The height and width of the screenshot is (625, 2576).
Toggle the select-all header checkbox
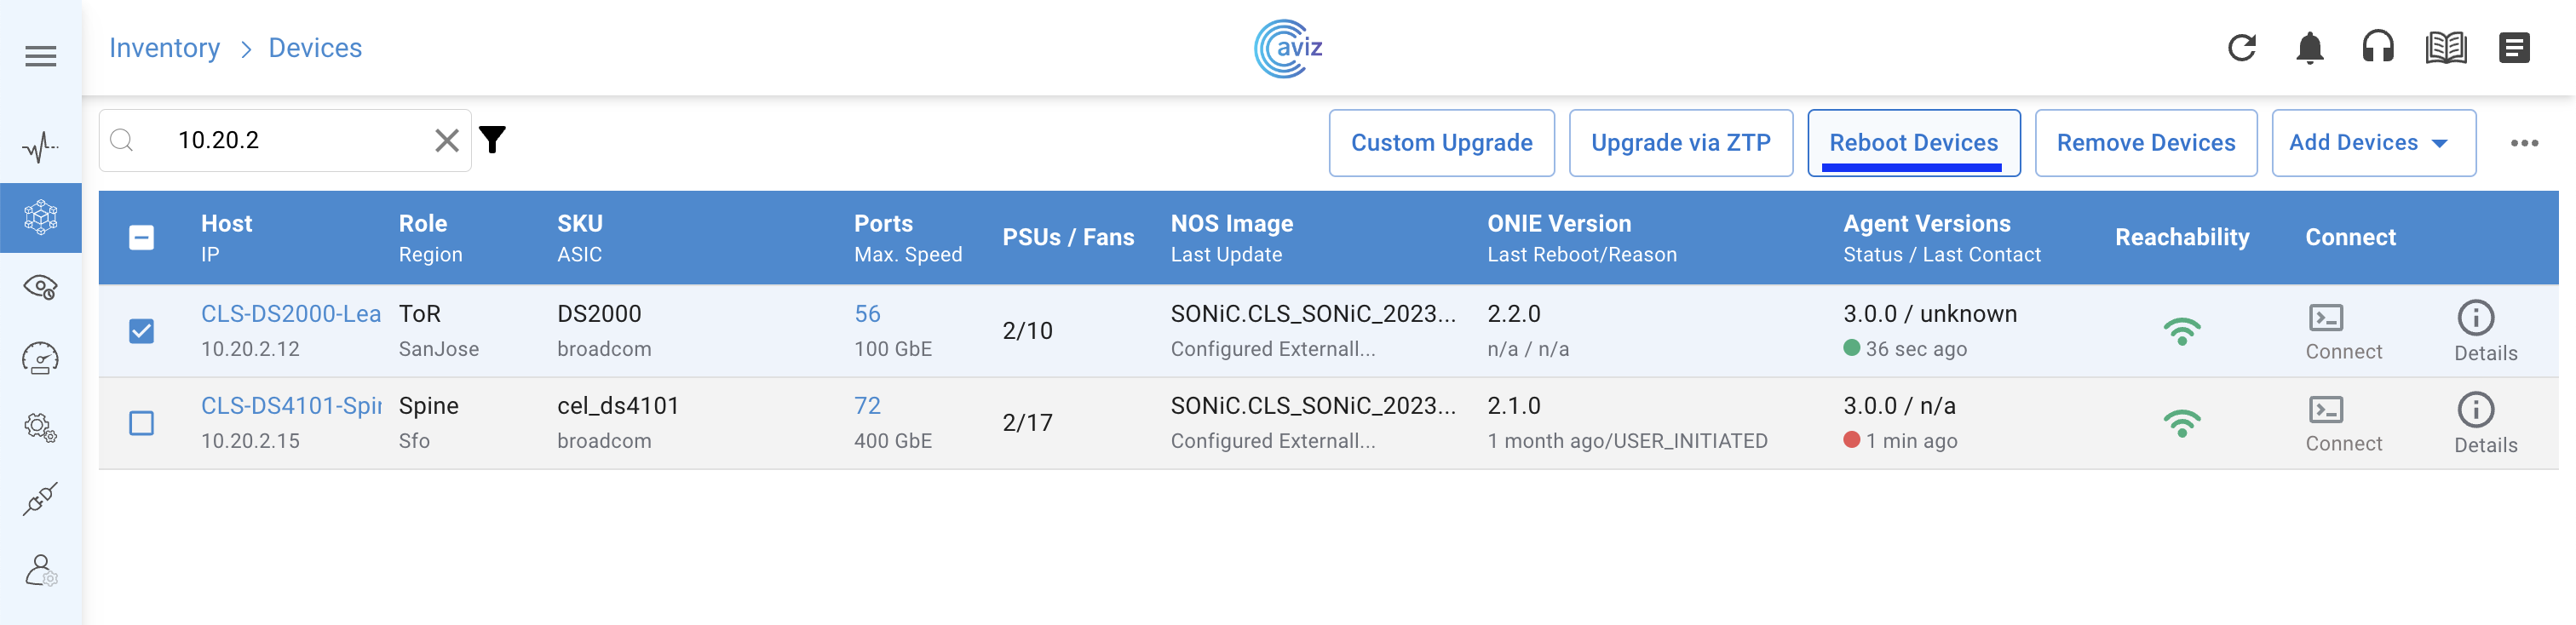point(142,238)
